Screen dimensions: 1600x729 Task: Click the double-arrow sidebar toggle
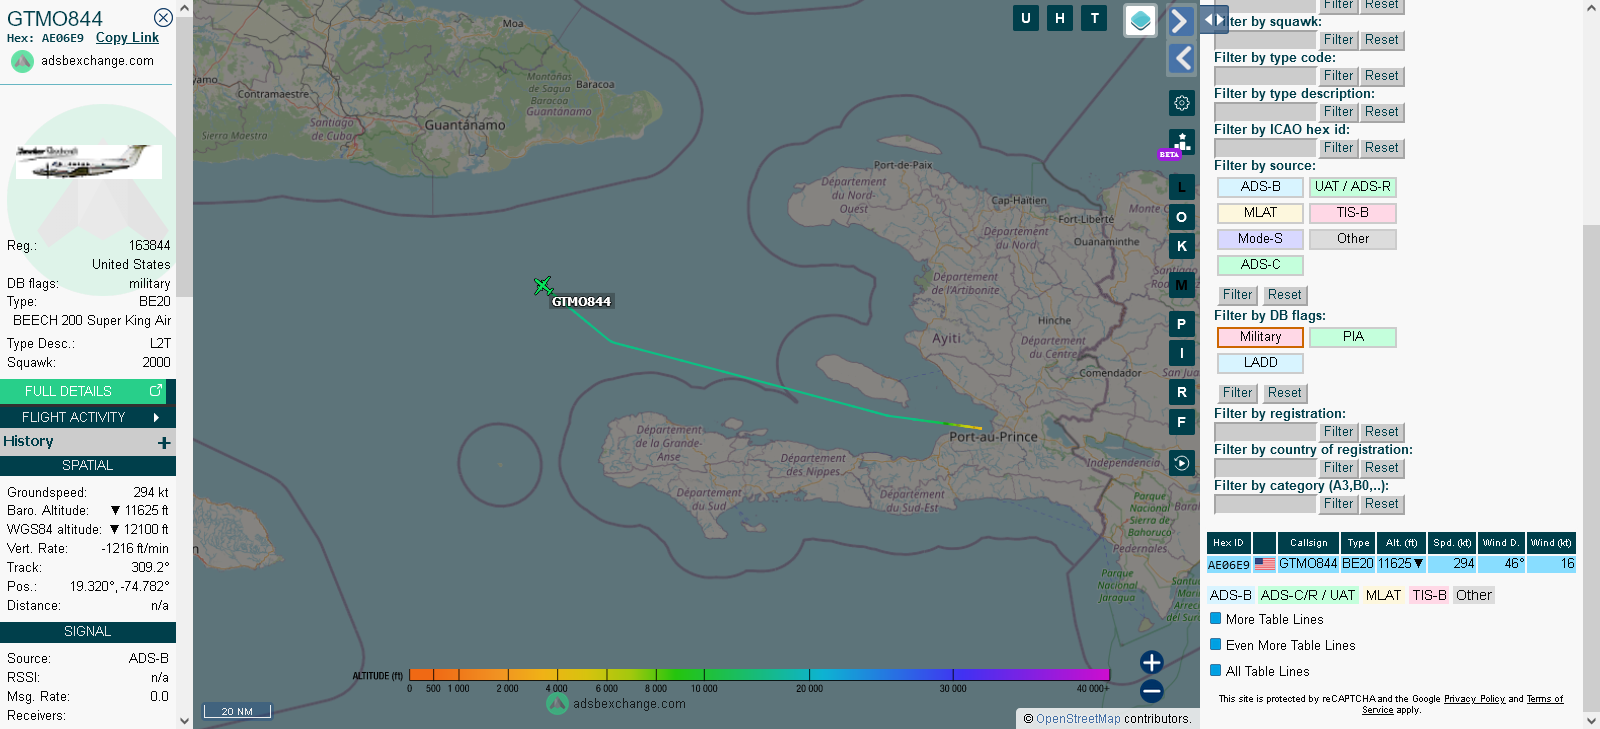1214,19
